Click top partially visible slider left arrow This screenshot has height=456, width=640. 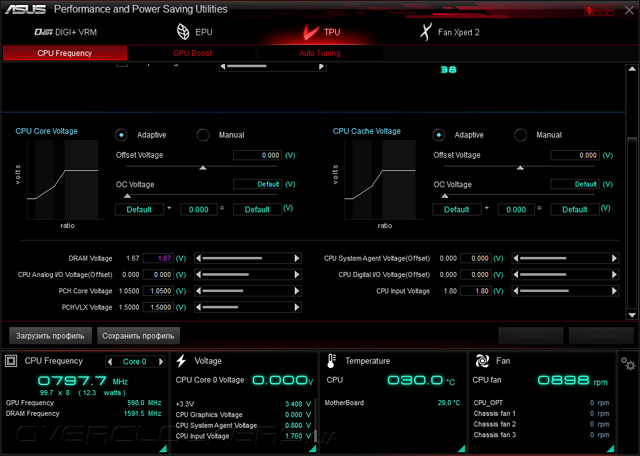coord(223,67)
